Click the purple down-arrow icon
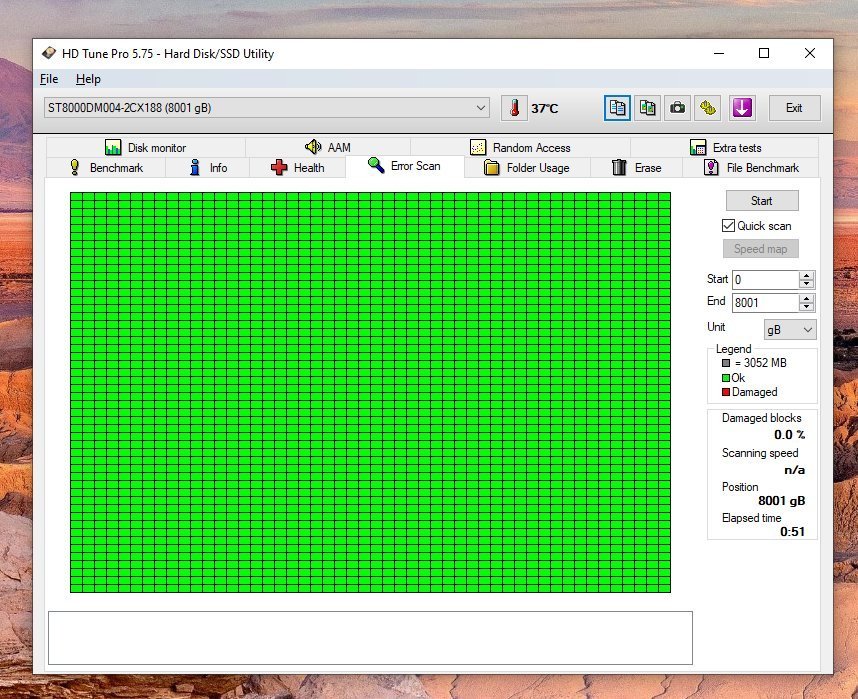858x699 pixels. (741, 108)
